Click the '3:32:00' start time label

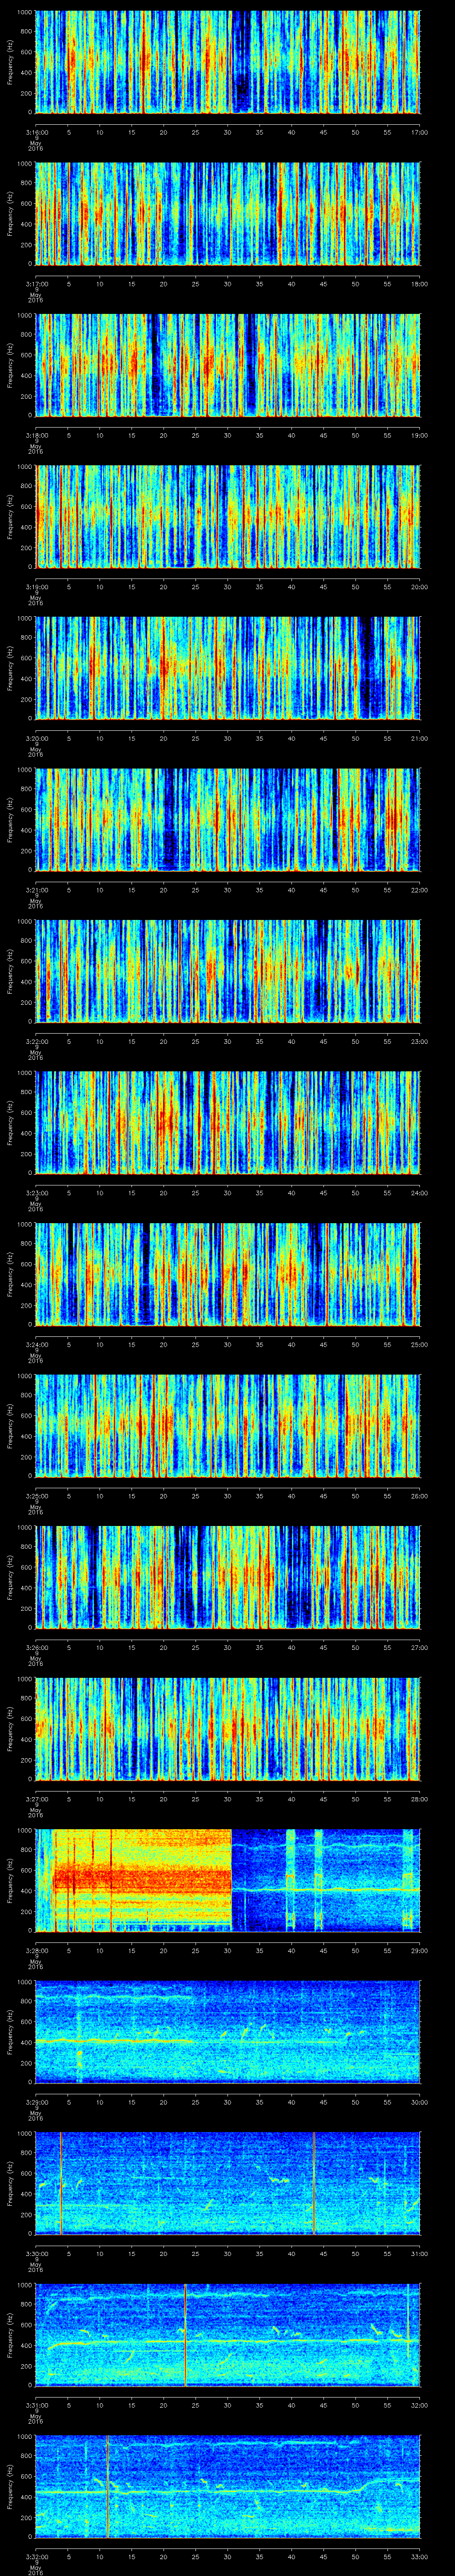tap(36, 2556)
